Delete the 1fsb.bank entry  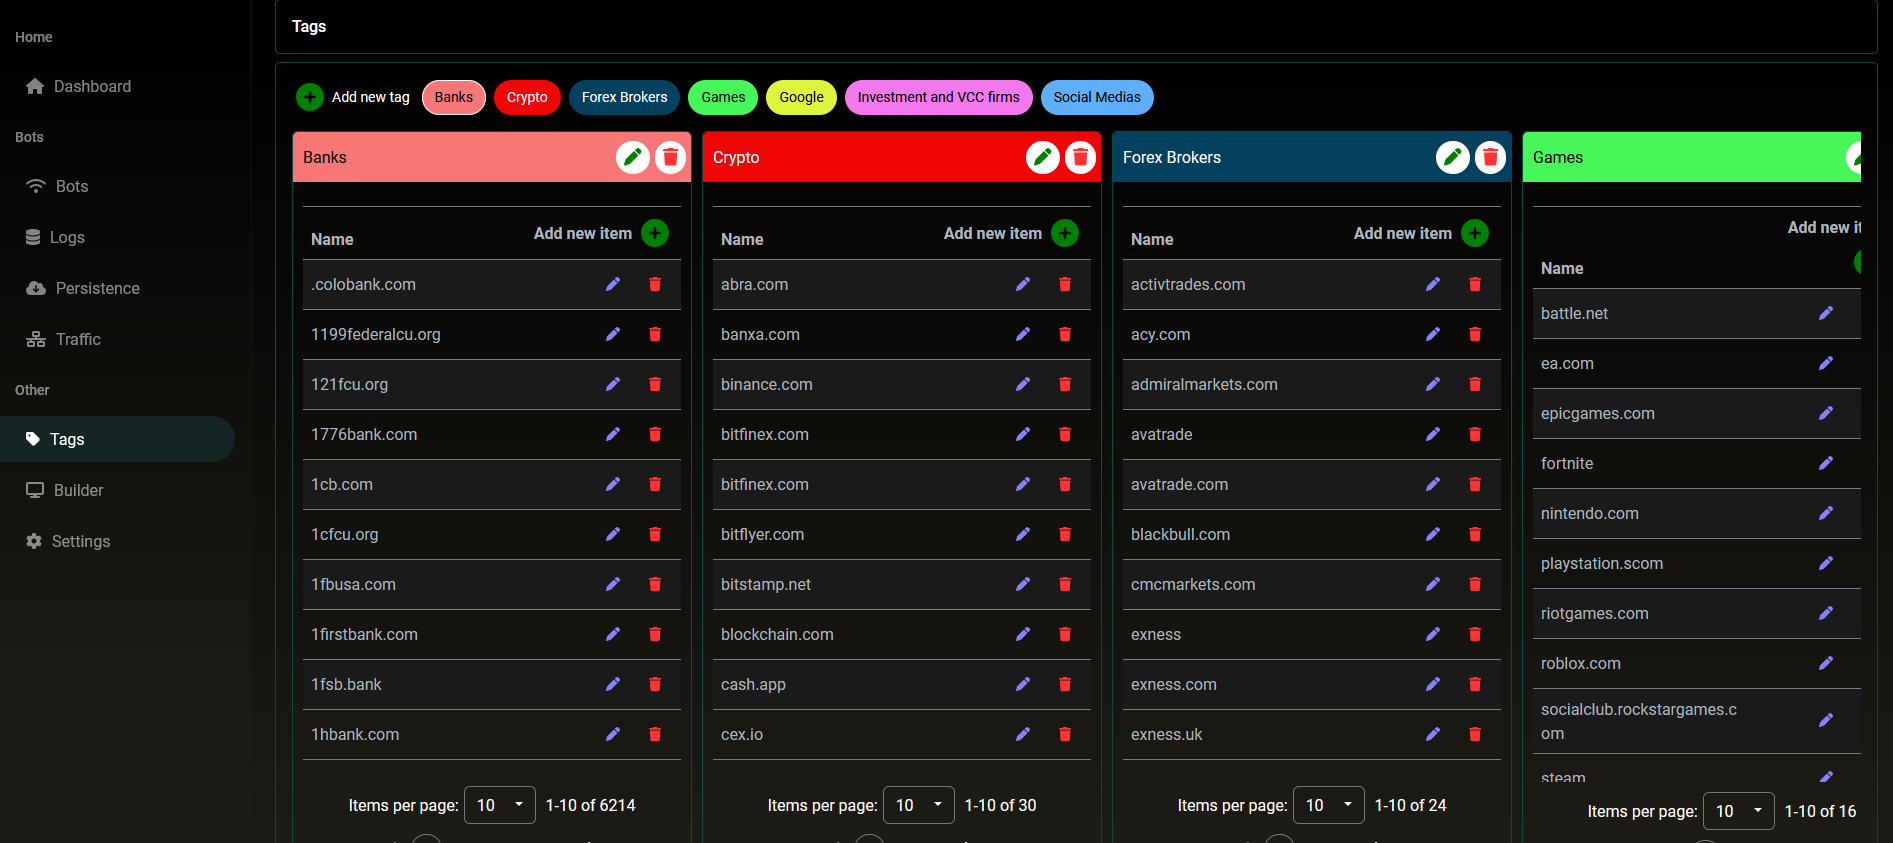tap(655, 684)
